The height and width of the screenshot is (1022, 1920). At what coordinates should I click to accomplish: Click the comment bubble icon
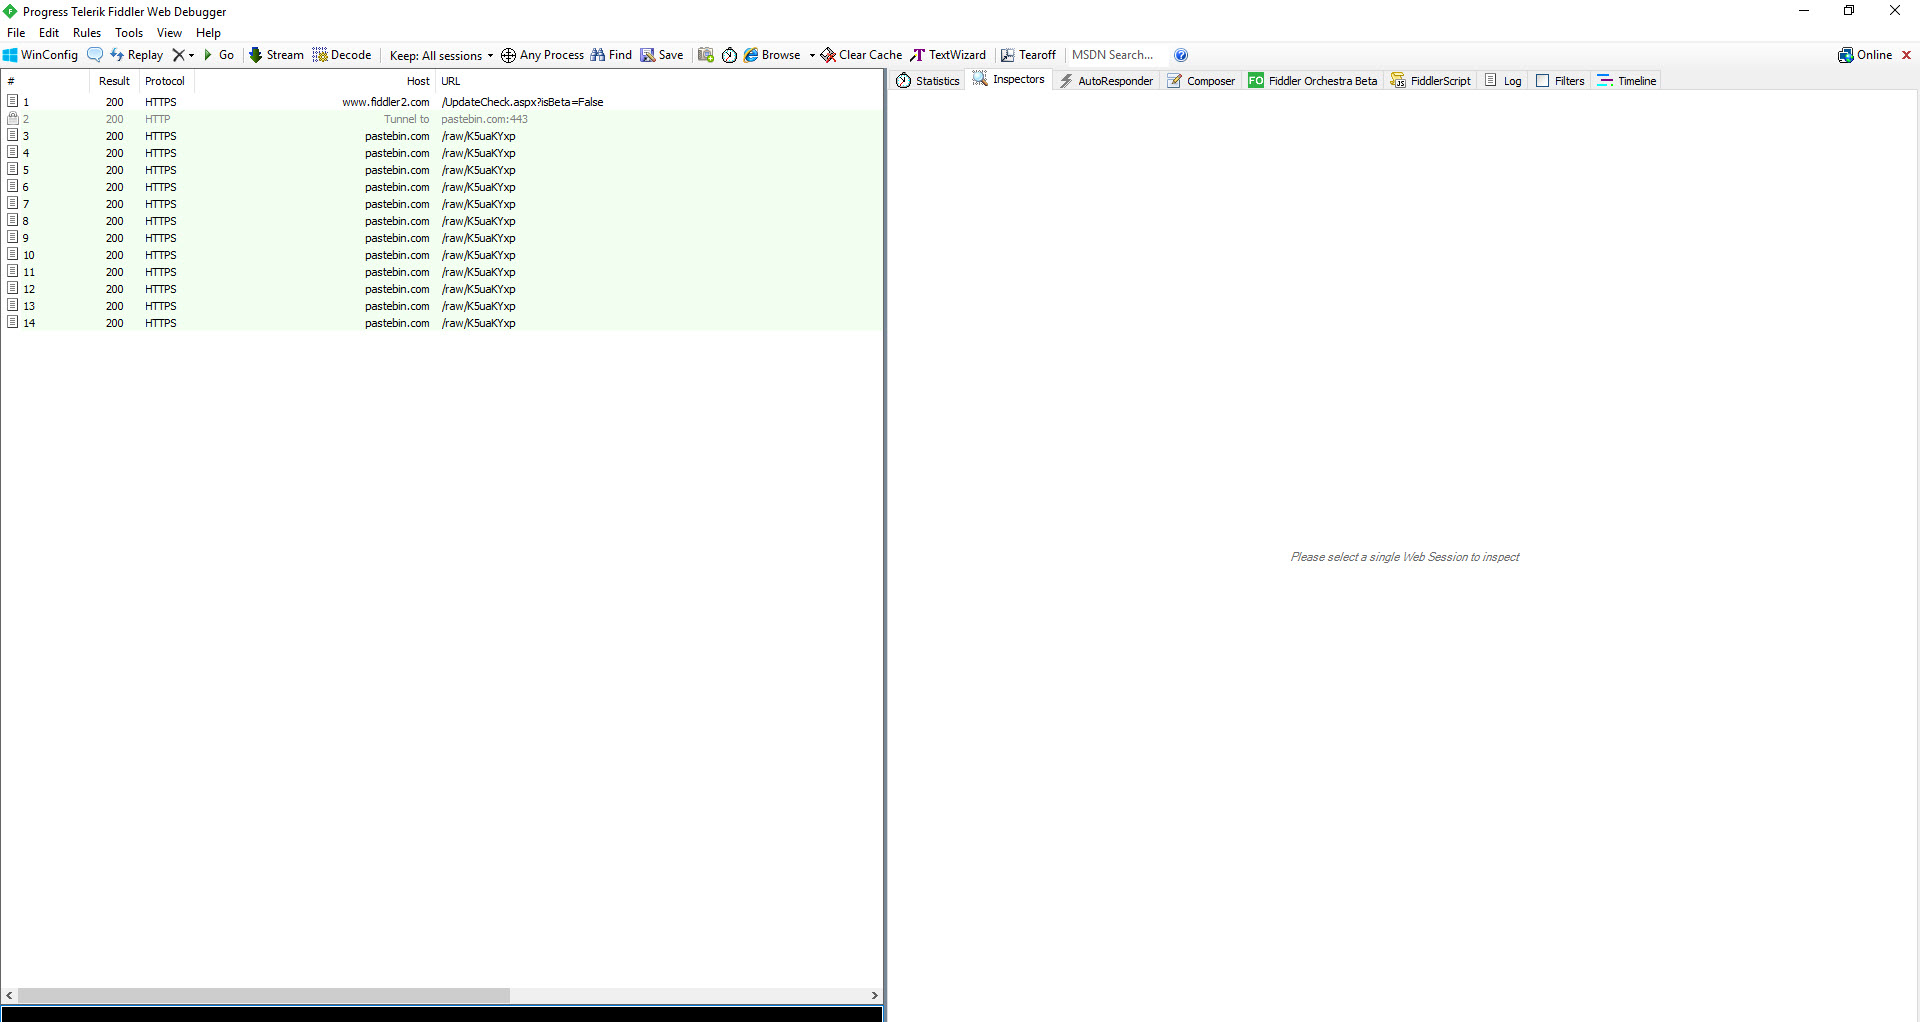[95, 55]
